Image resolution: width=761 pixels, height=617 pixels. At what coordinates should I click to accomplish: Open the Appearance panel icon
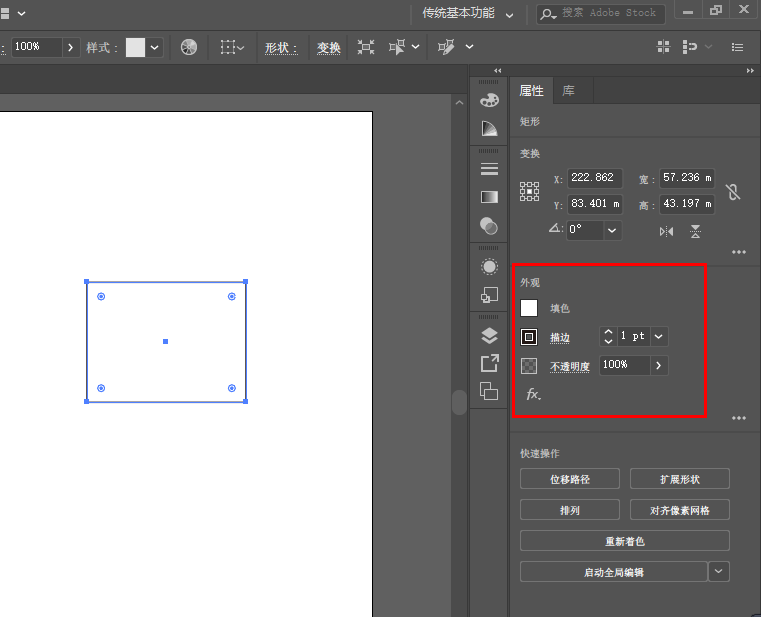click(x=489, y=267)
